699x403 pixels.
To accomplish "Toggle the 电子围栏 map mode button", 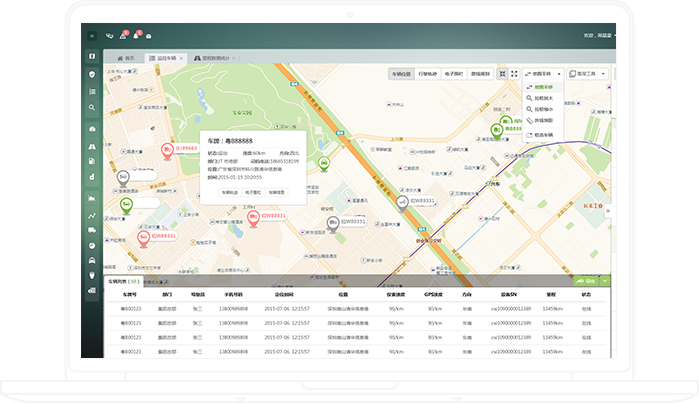I will tap(454, 74).
